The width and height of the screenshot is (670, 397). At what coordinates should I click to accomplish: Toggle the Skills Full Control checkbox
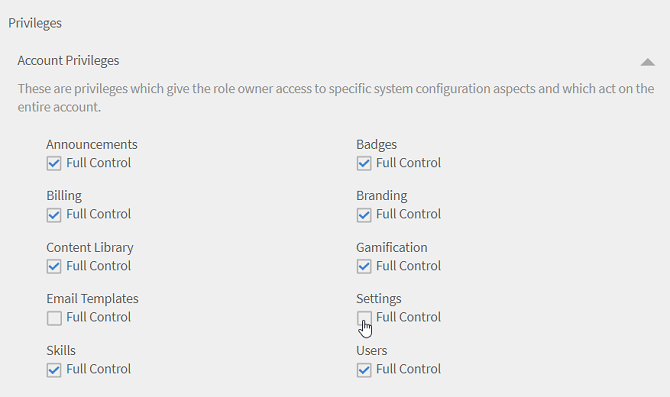[x=54, y=370]
